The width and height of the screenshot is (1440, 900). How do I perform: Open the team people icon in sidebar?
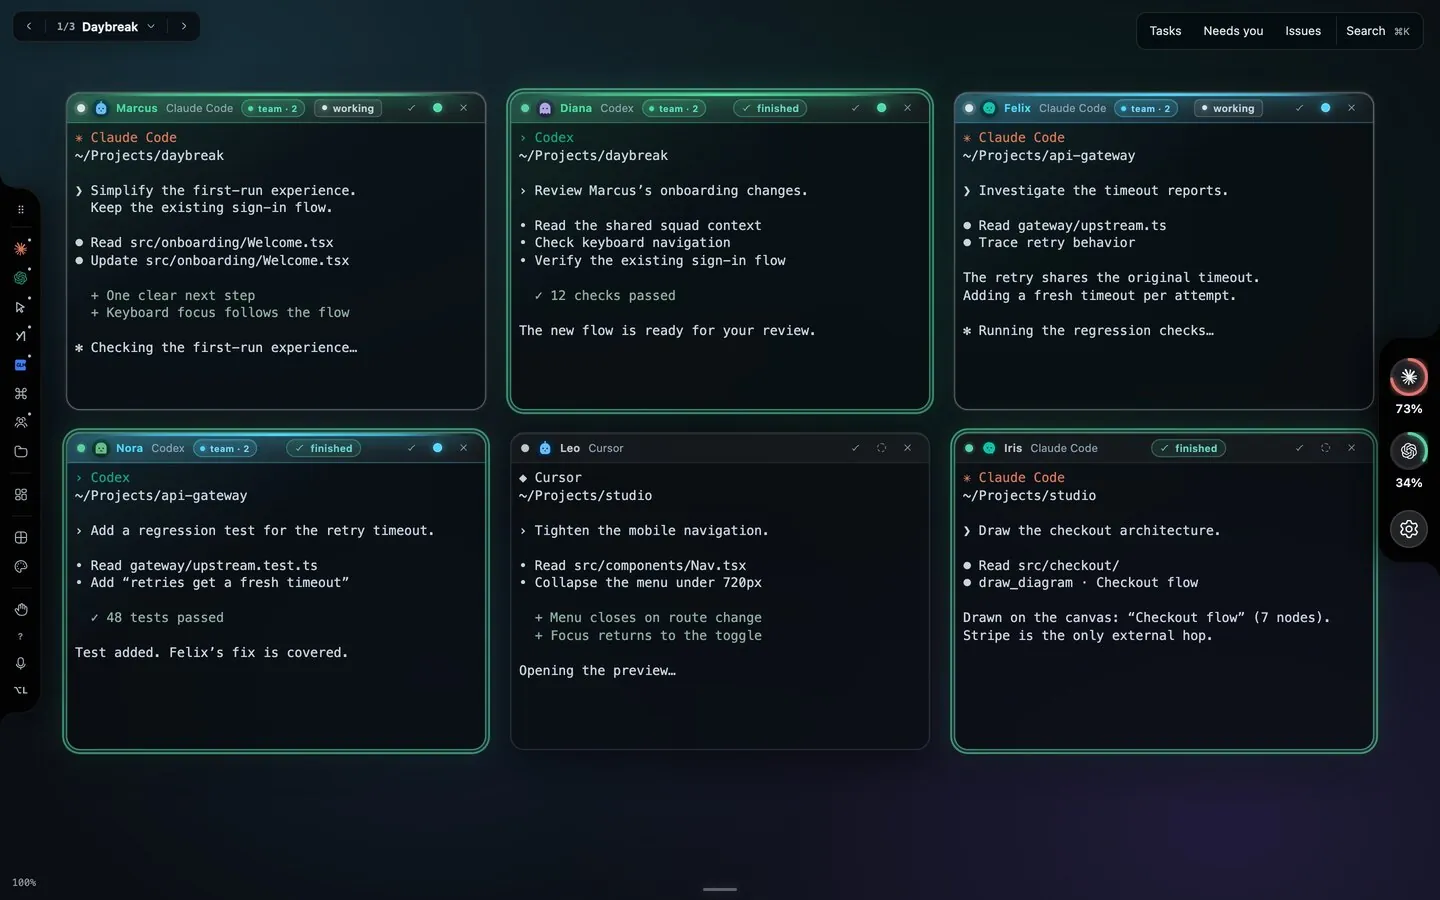tap(20, 423)
